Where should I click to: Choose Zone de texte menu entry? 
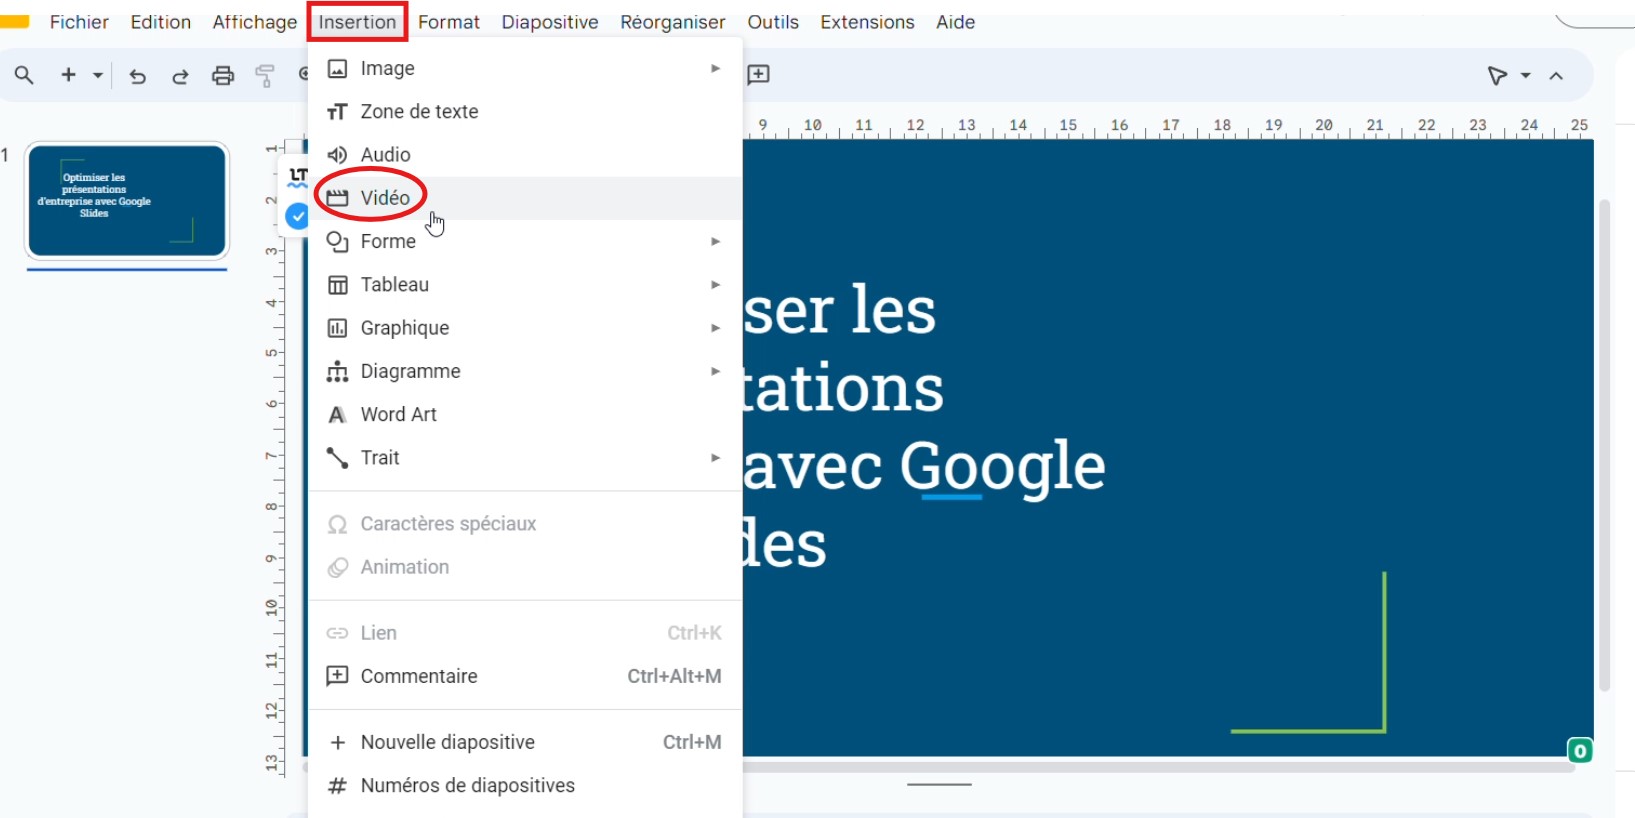click(x=525, y=111)
